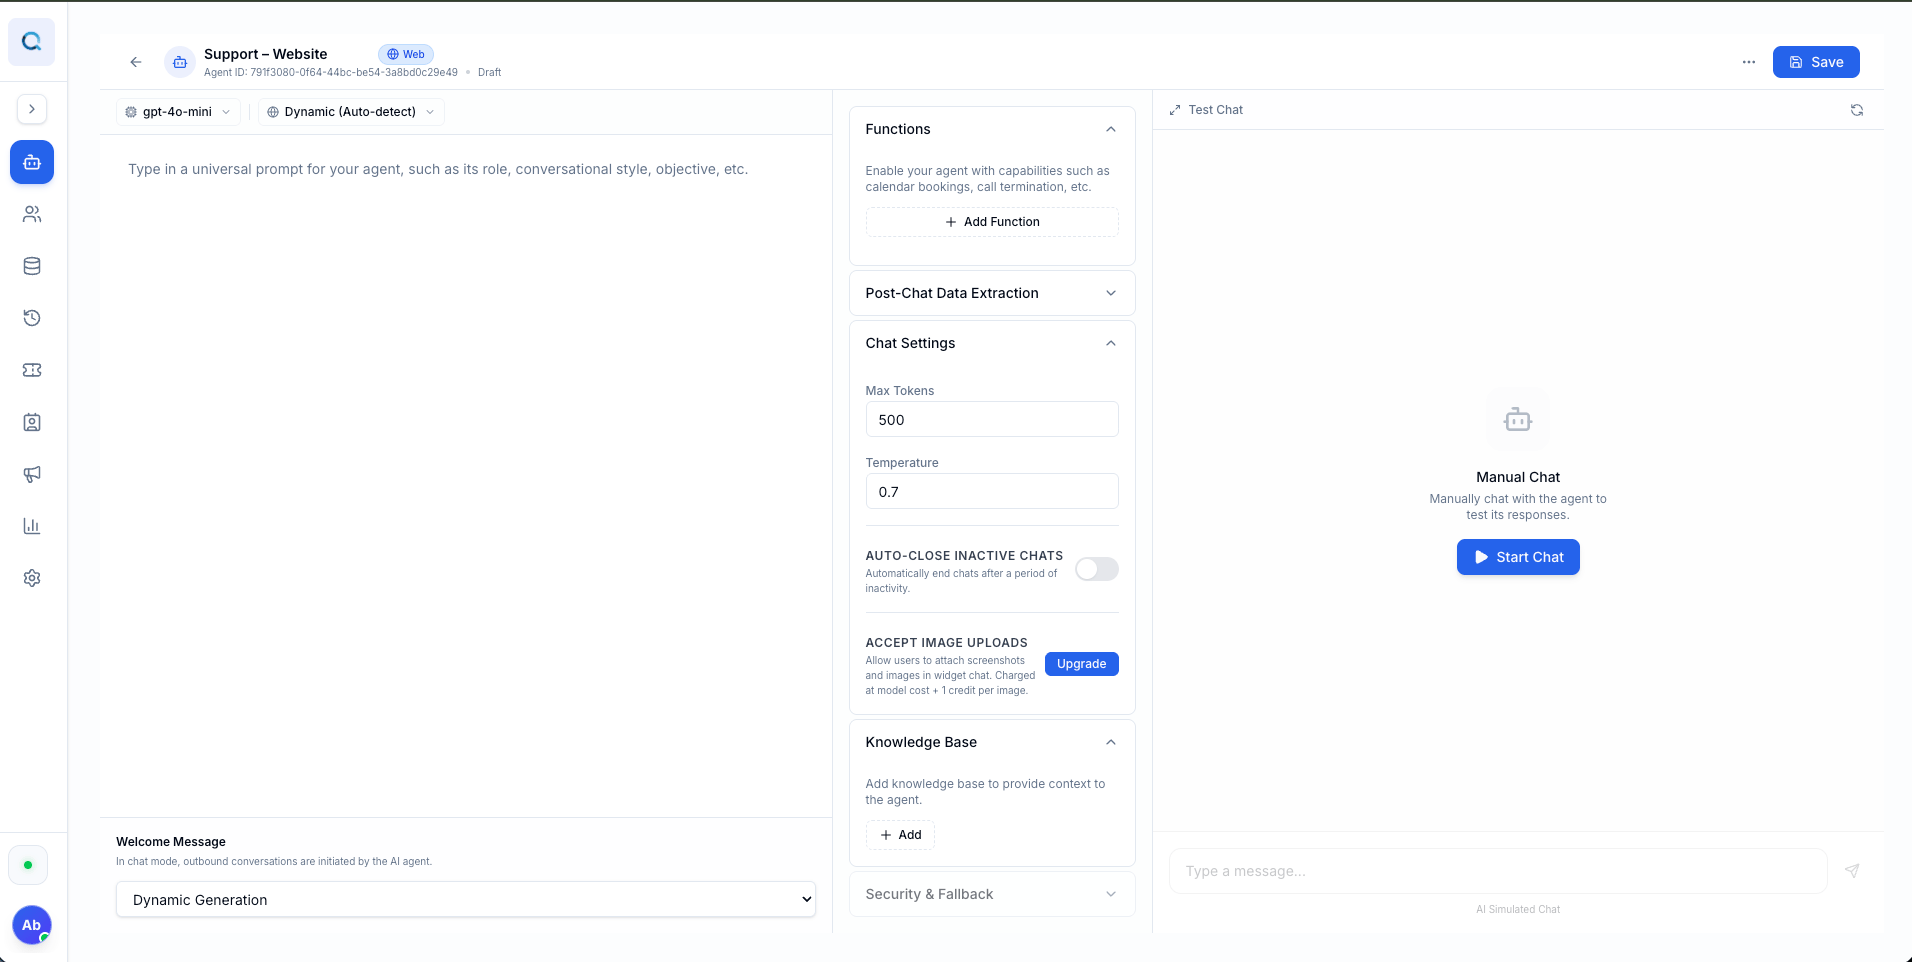
Task: Open the Agents robot icon in sidebar
Action: (32, 162)
